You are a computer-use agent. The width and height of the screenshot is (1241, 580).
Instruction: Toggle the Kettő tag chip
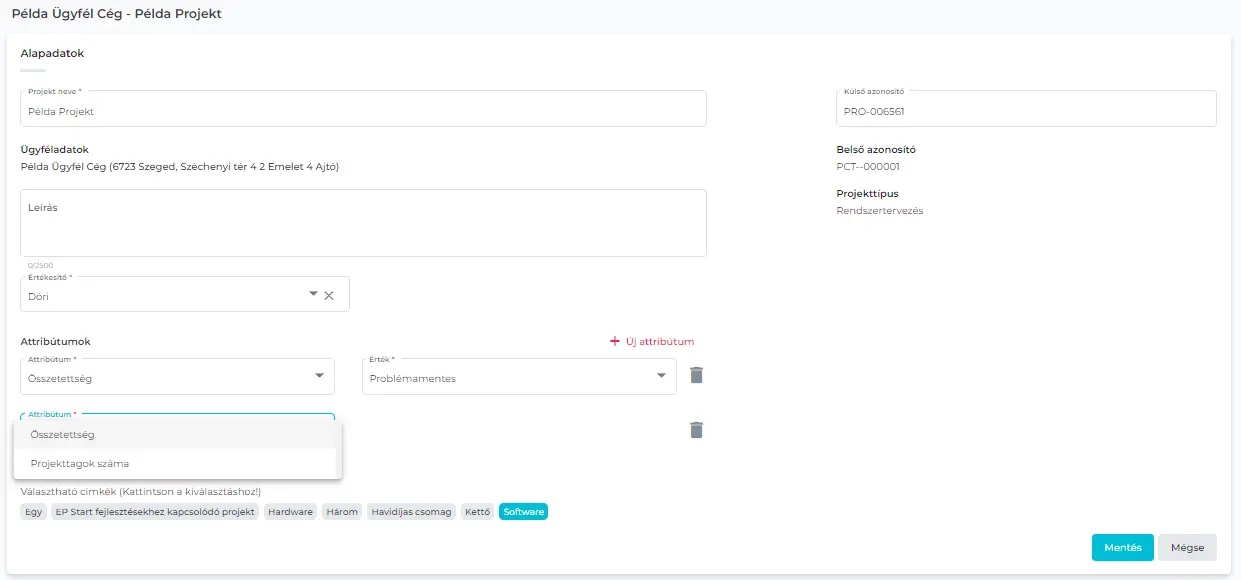pyautogui.click(x=478, y=512)
